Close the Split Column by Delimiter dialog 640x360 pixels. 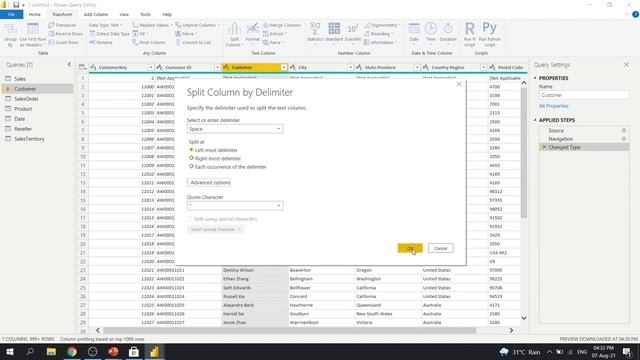[x=459, y=84]
